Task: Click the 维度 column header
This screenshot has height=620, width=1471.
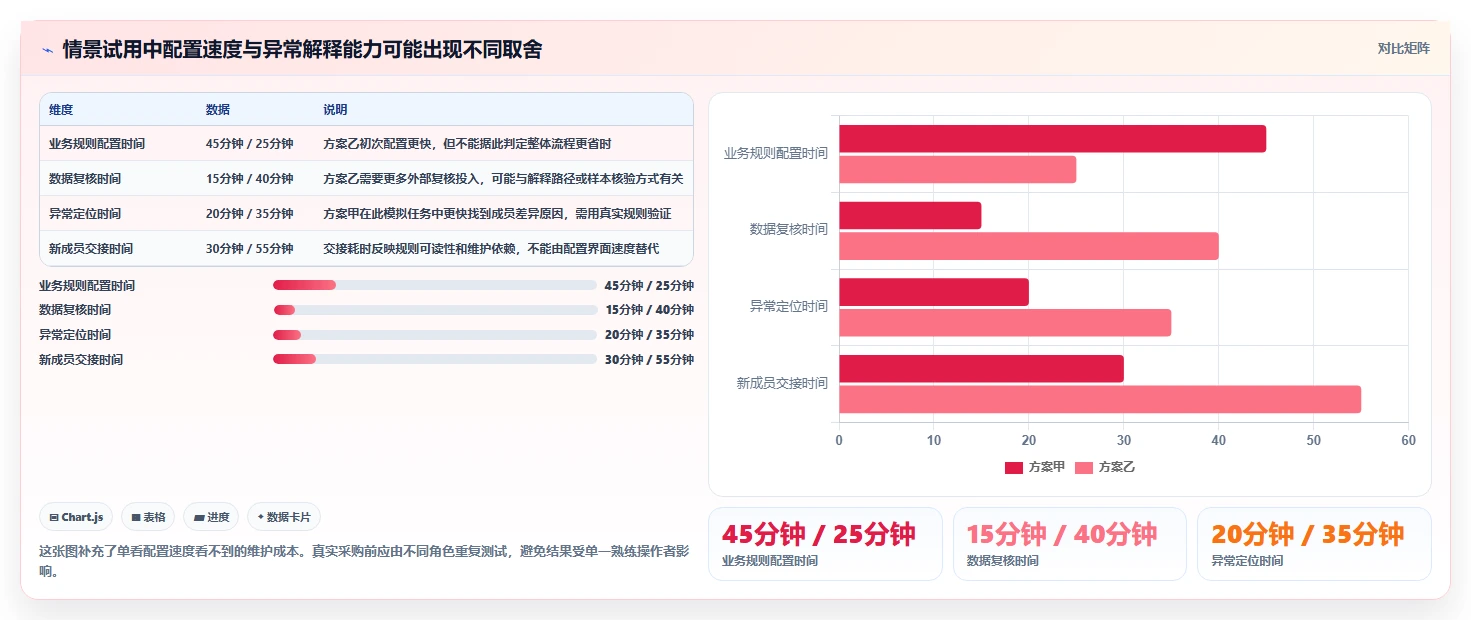Action: 61,110
